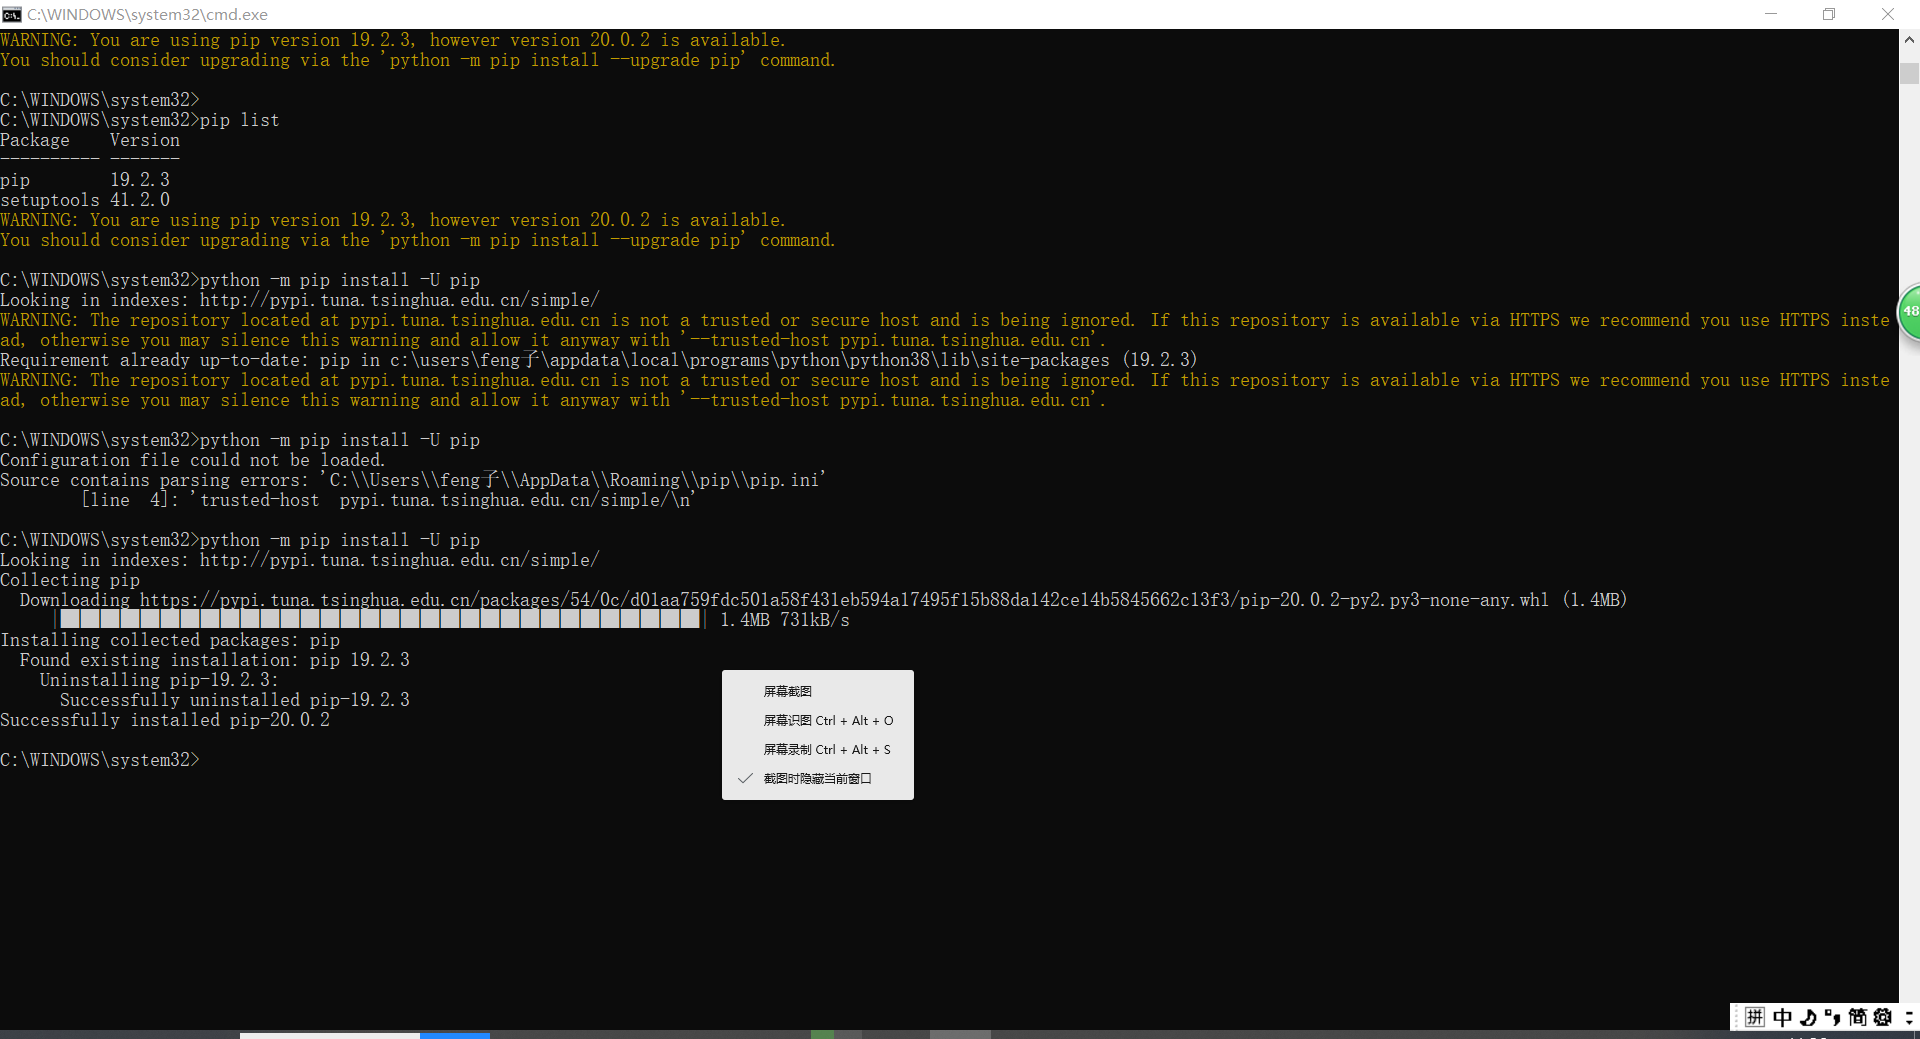Click the cmd.exe icon in title bar
The width and height of the screenshot is (1920, 1039).
[x=13, y=14]
